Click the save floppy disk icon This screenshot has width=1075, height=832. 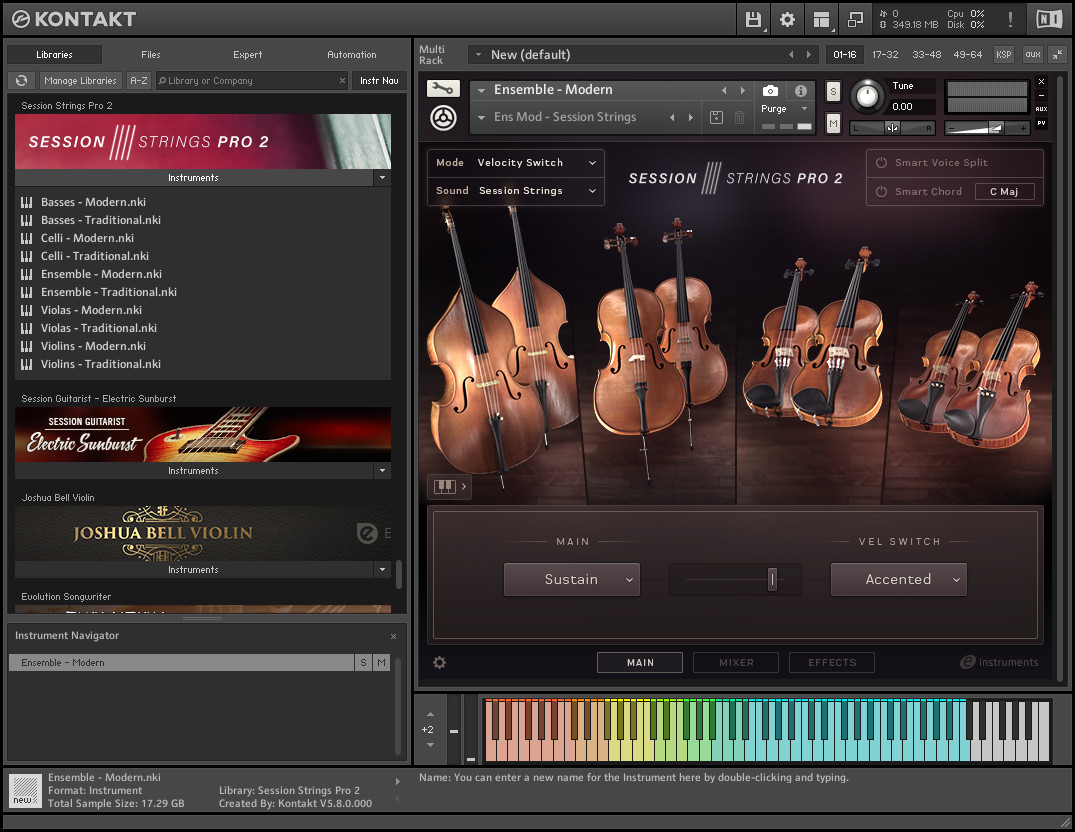(x=753, y=20)
